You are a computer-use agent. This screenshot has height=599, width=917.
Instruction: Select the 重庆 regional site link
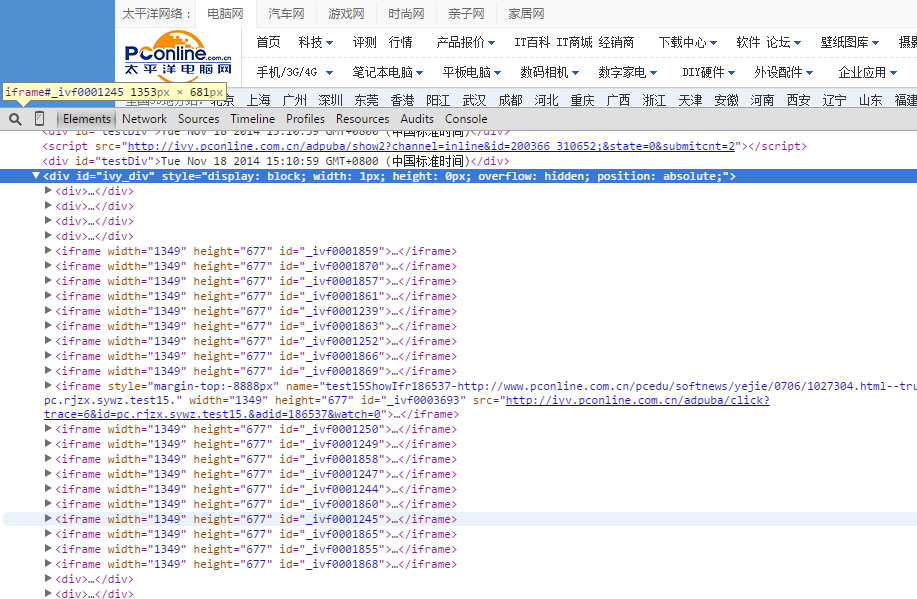click(x=582, y=101)
